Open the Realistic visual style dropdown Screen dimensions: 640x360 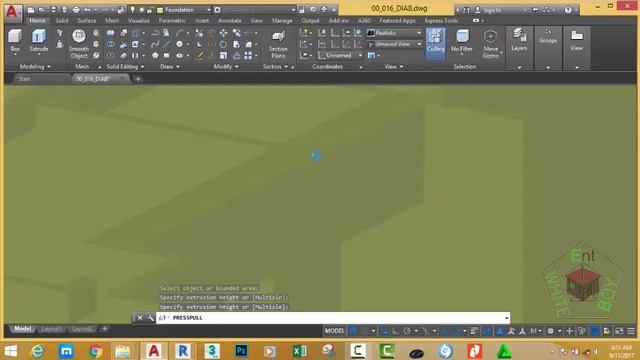point(395,33)
